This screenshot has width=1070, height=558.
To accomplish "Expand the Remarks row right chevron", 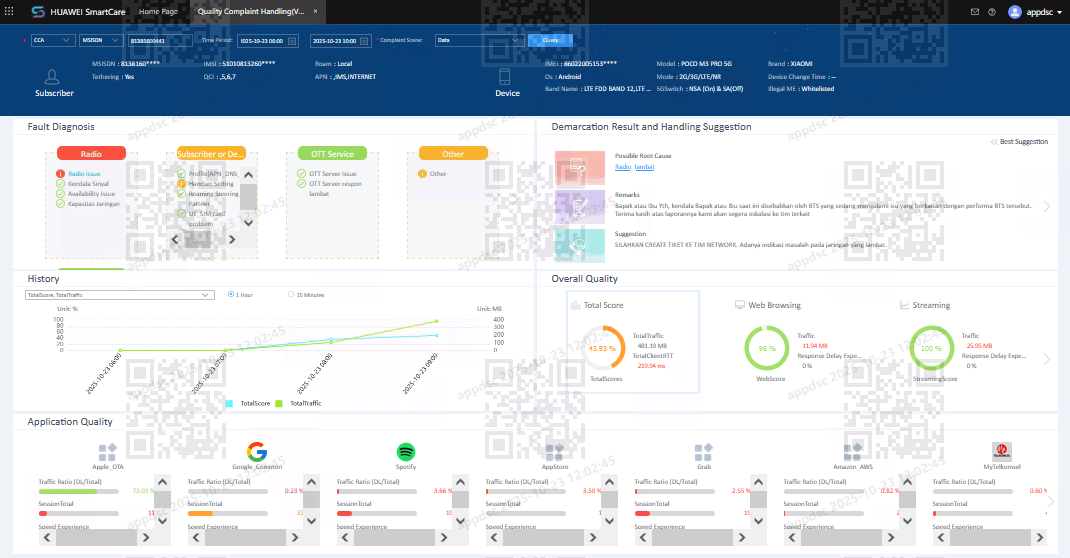I will (1047, 207).
